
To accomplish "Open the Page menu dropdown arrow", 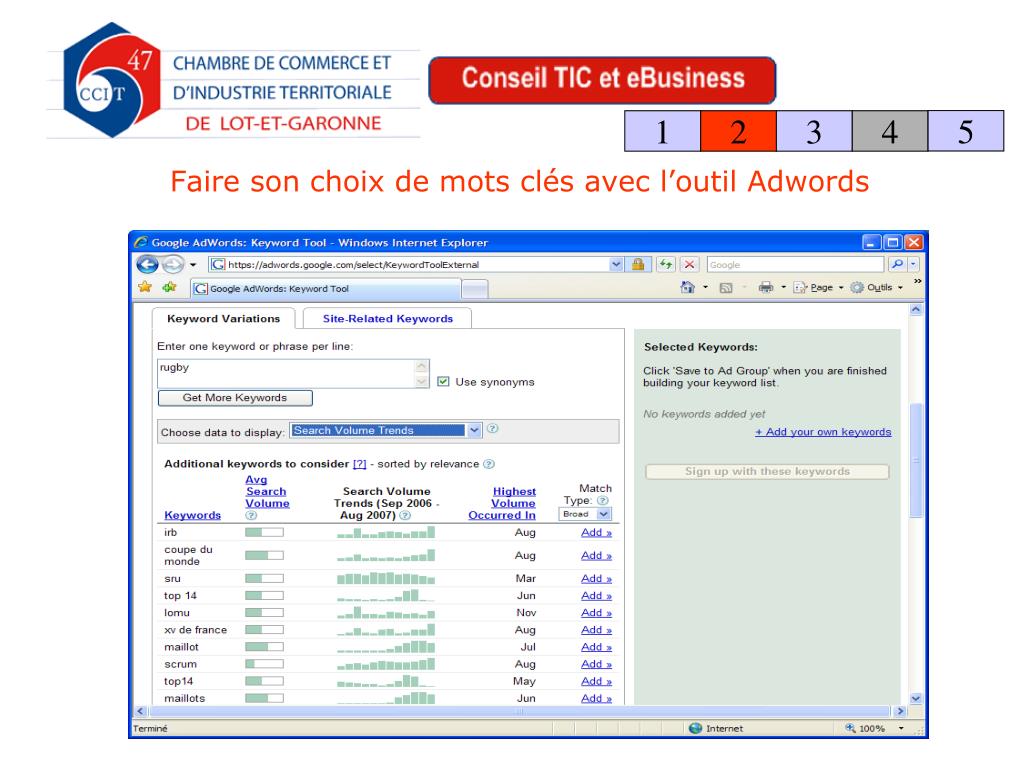I will click(x=841, y=287).
